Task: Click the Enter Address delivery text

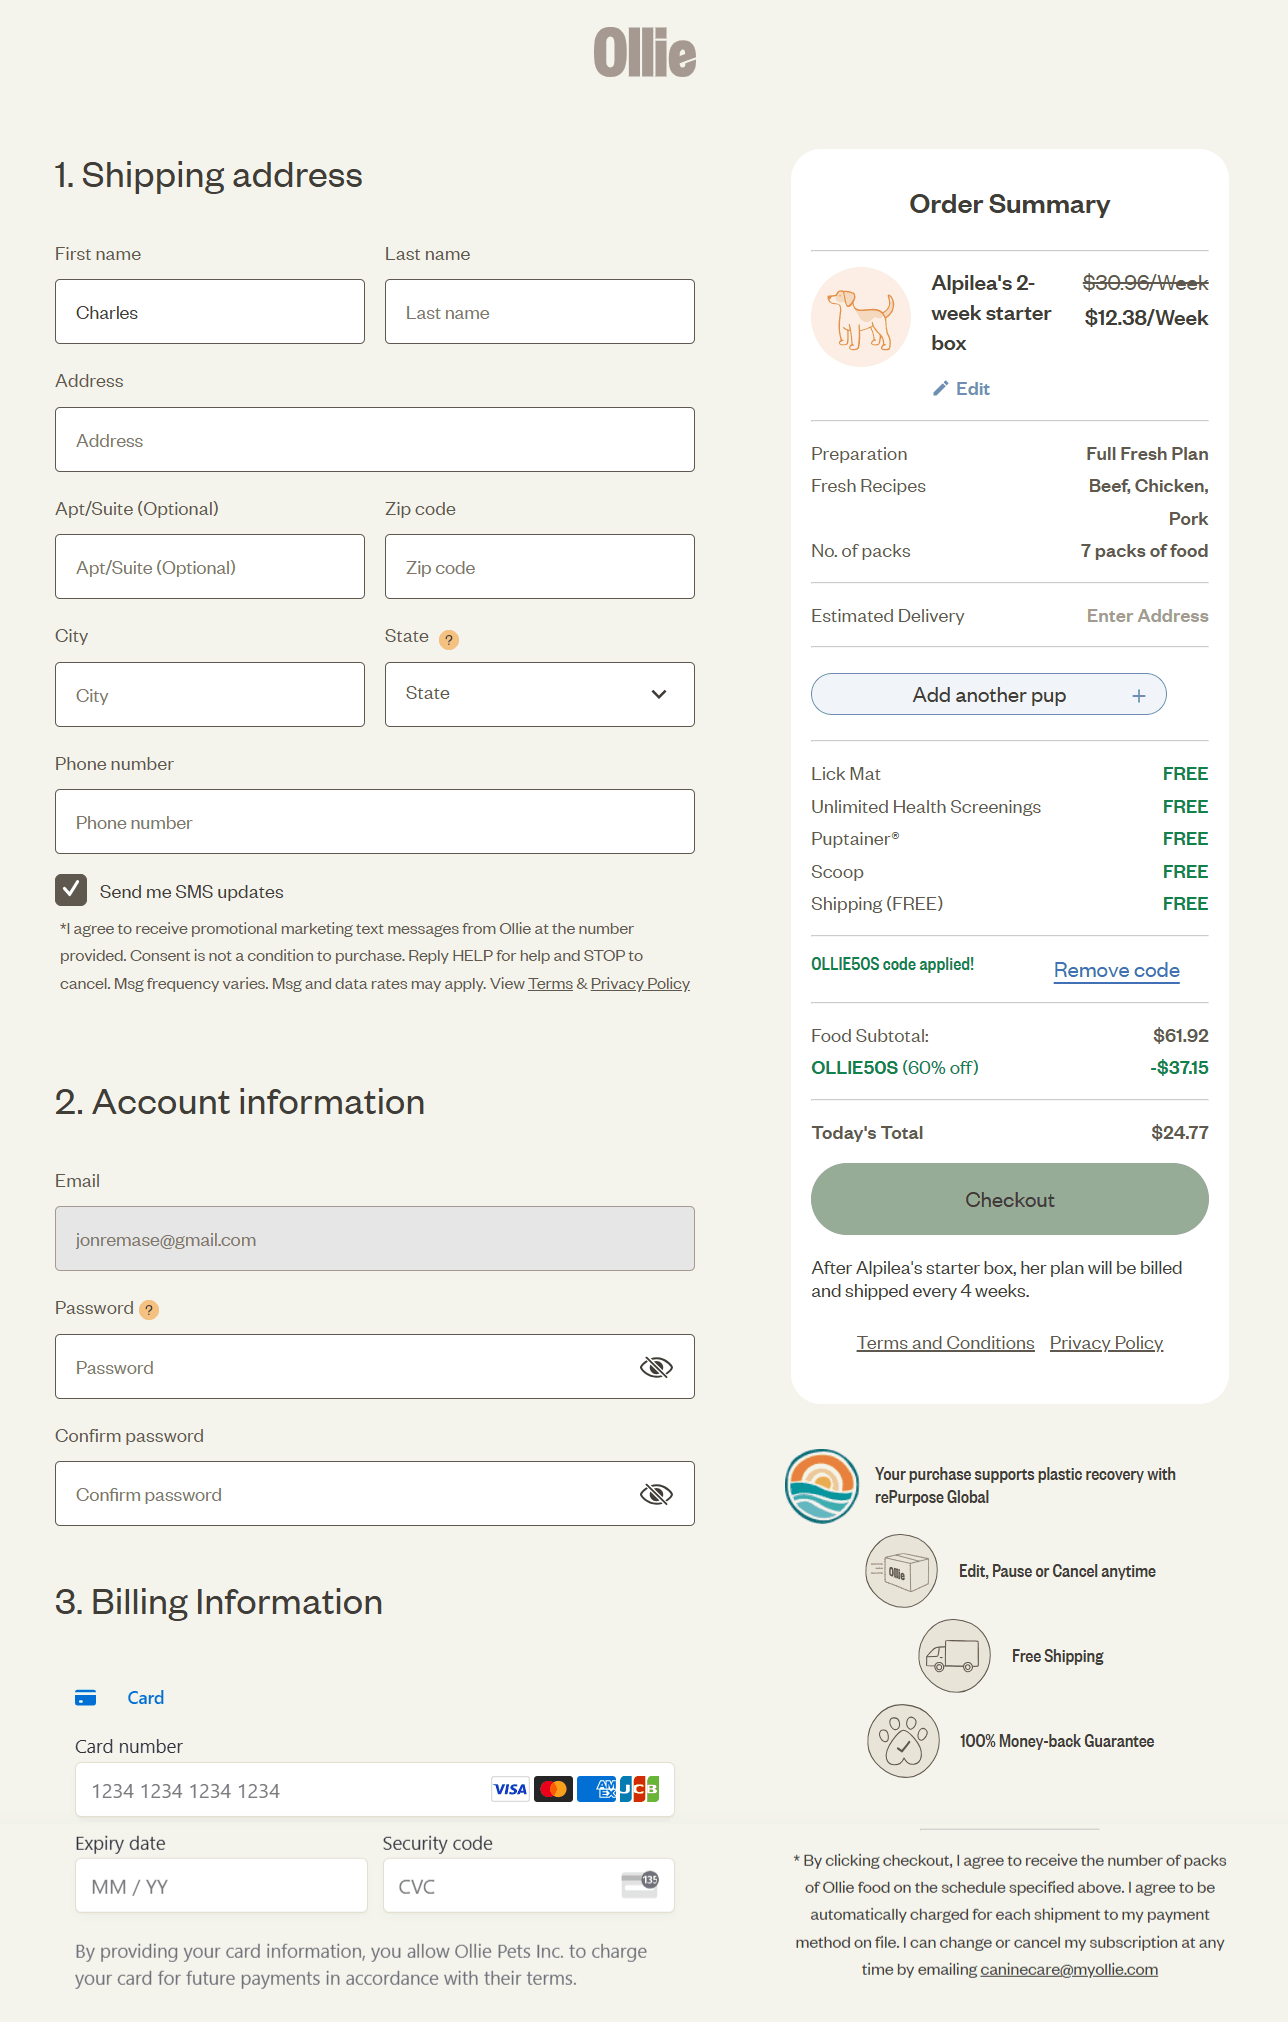Action: coord(1147,616)
